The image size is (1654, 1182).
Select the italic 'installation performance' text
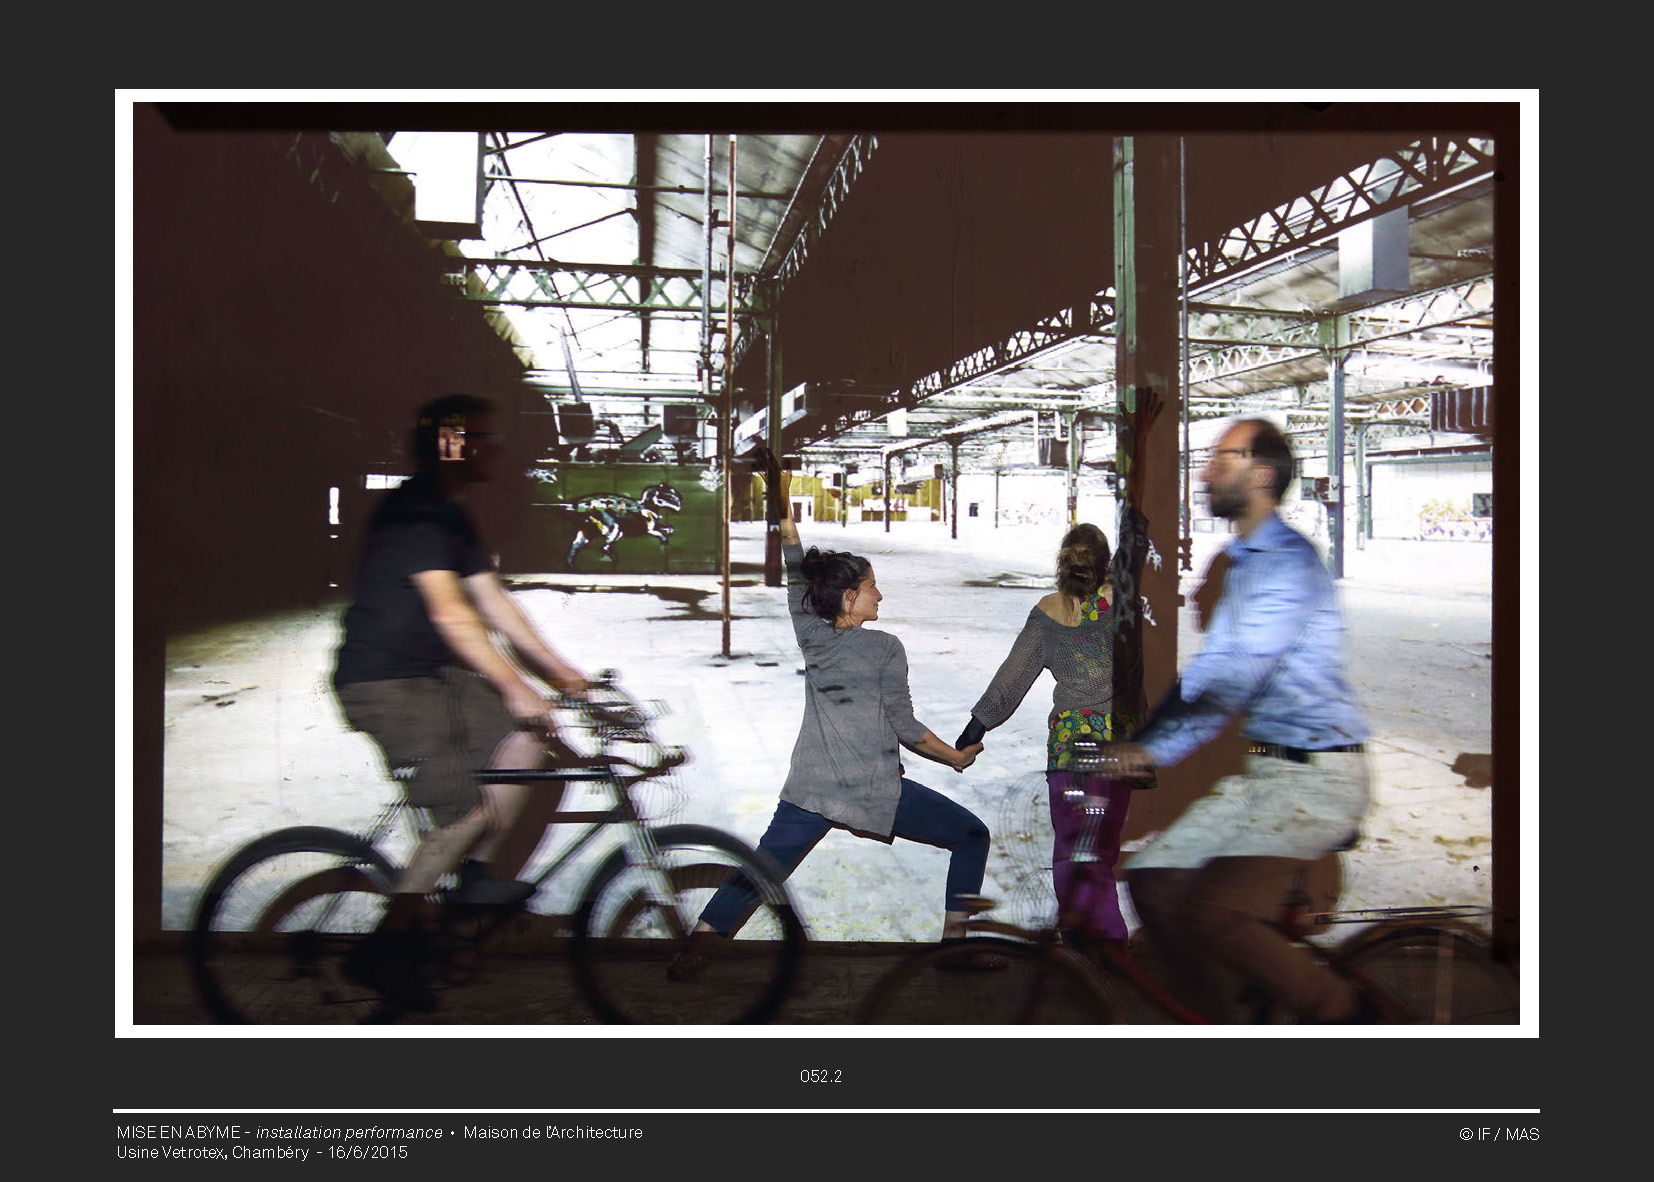tap(349, 1132)
